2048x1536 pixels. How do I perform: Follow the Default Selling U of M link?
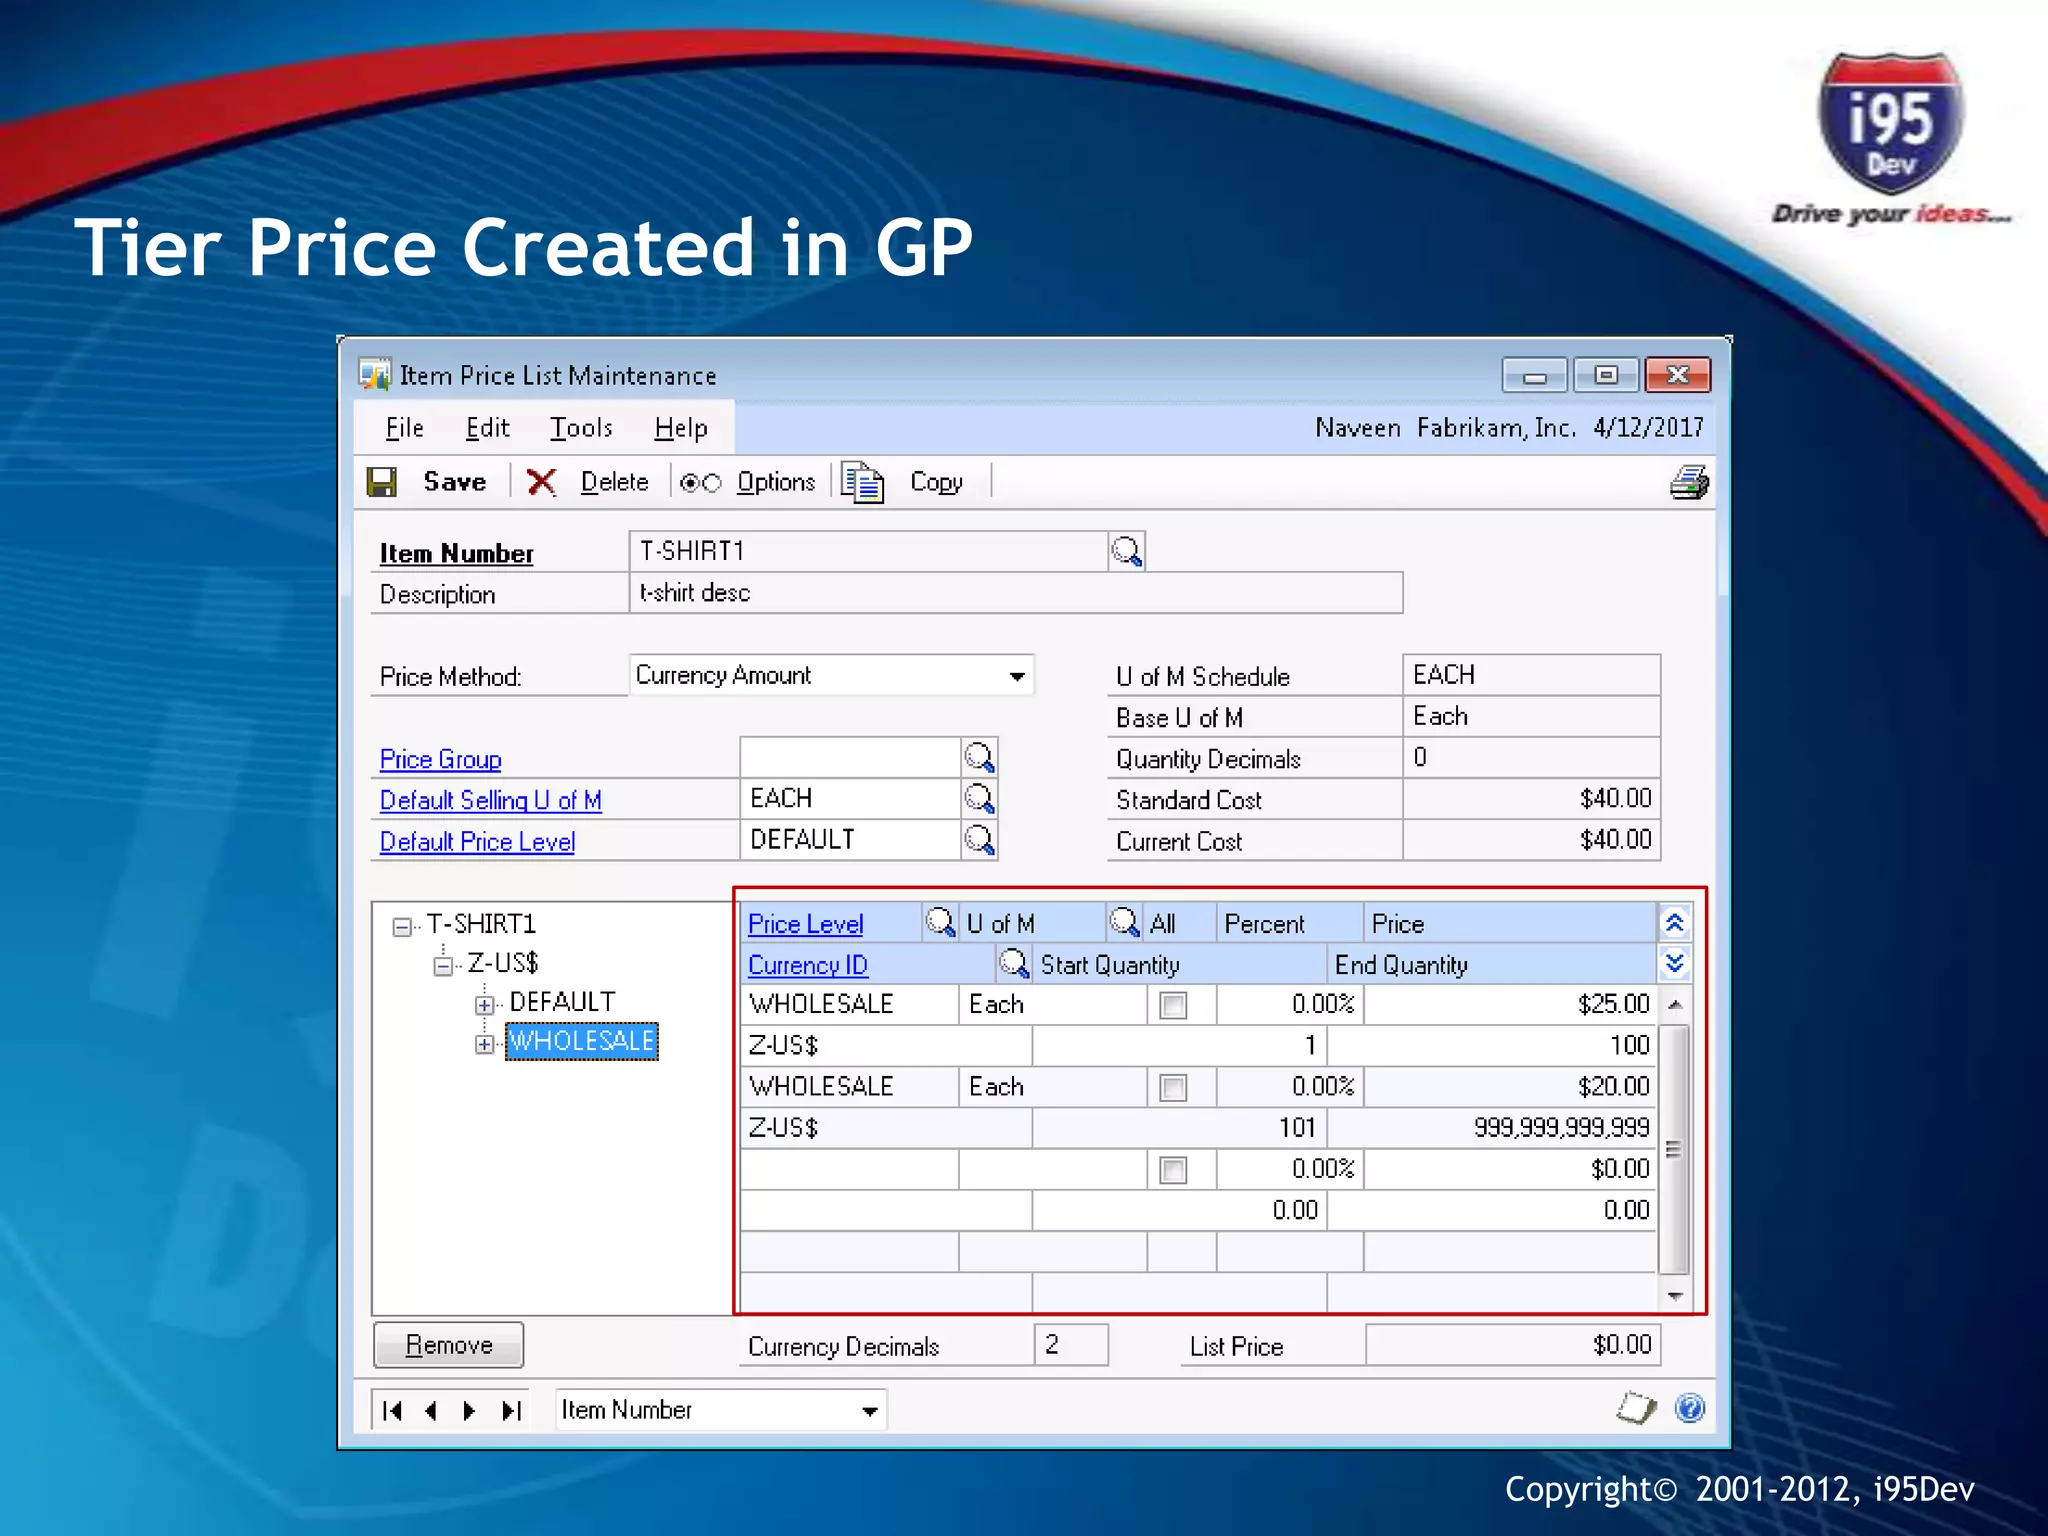coord(490,800)
